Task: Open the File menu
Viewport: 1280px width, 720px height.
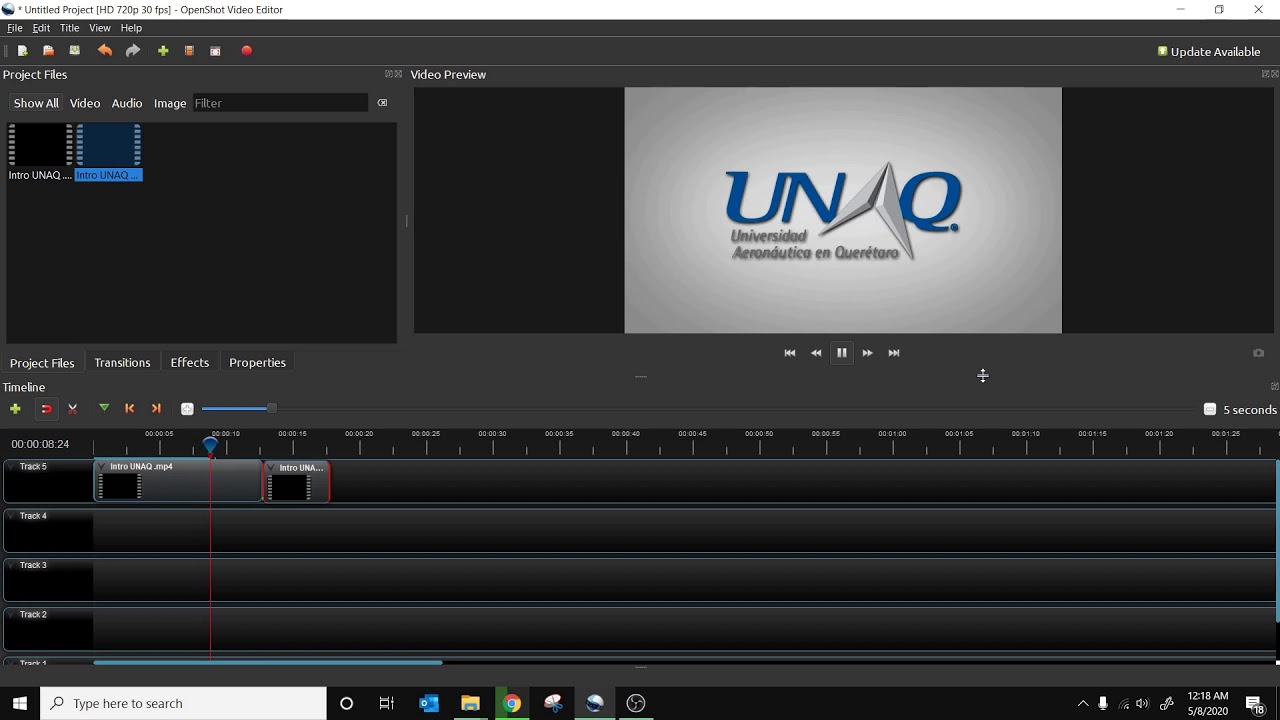Action: point(15,28)
